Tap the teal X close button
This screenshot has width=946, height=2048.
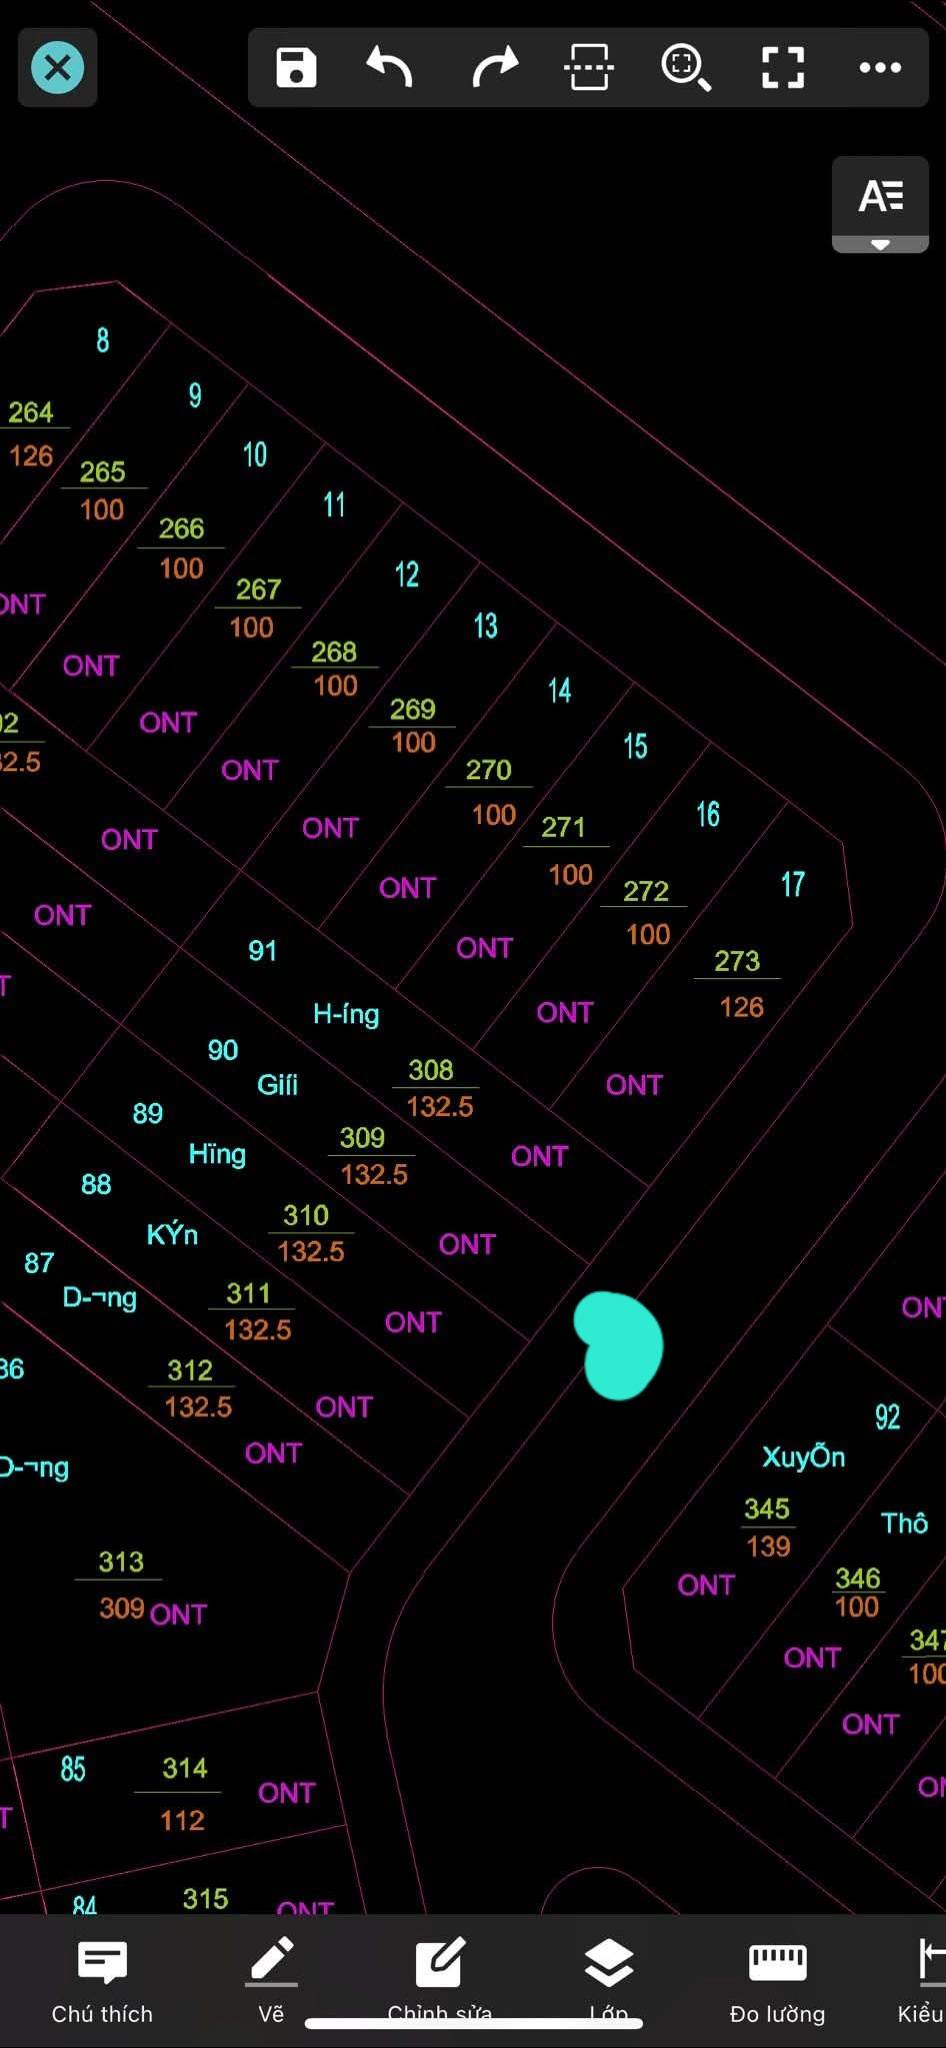click(x=57, y=68)
